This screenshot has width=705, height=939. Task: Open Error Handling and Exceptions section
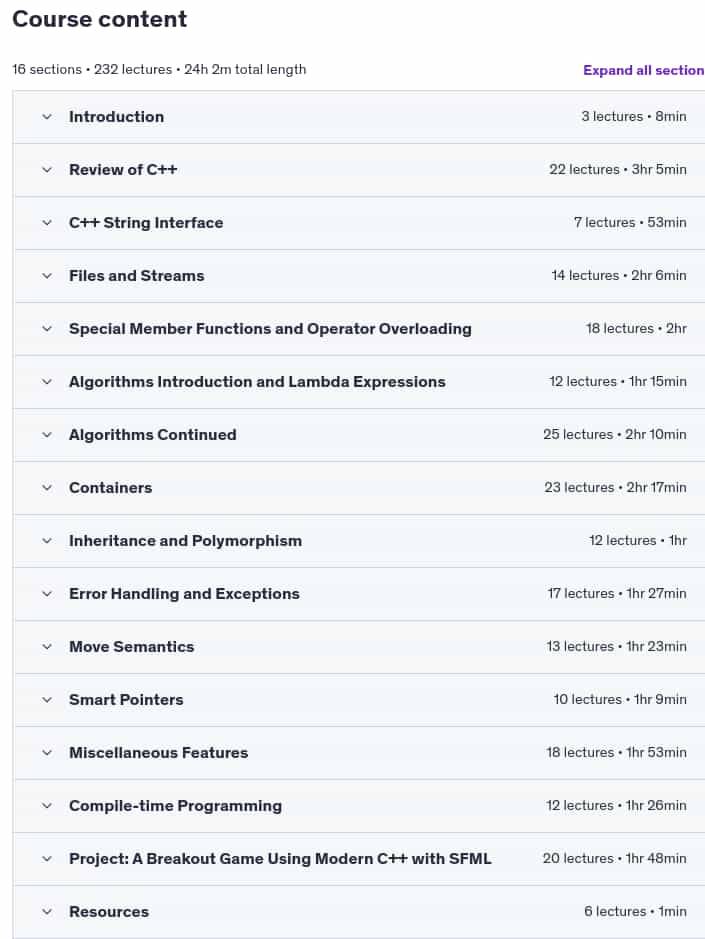click(184, 594)
